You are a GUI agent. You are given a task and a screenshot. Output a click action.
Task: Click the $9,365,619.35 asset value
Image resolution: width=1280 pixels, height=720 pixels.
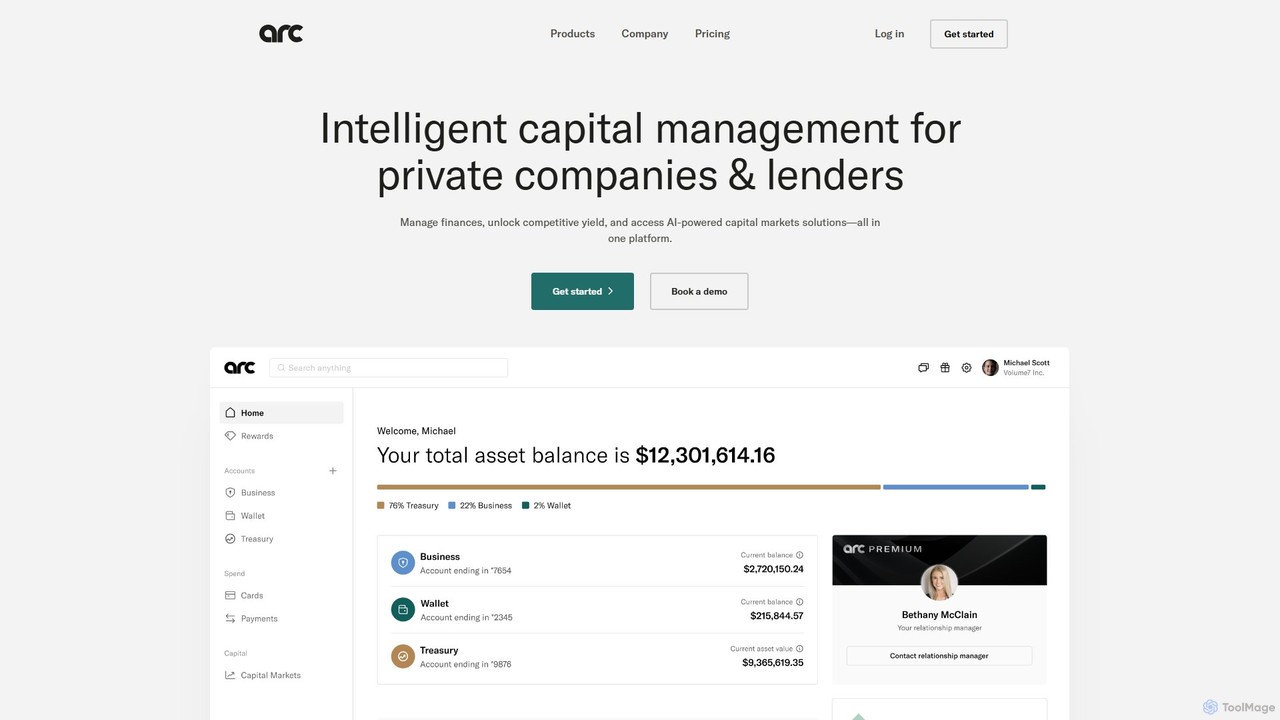[773, 663]
